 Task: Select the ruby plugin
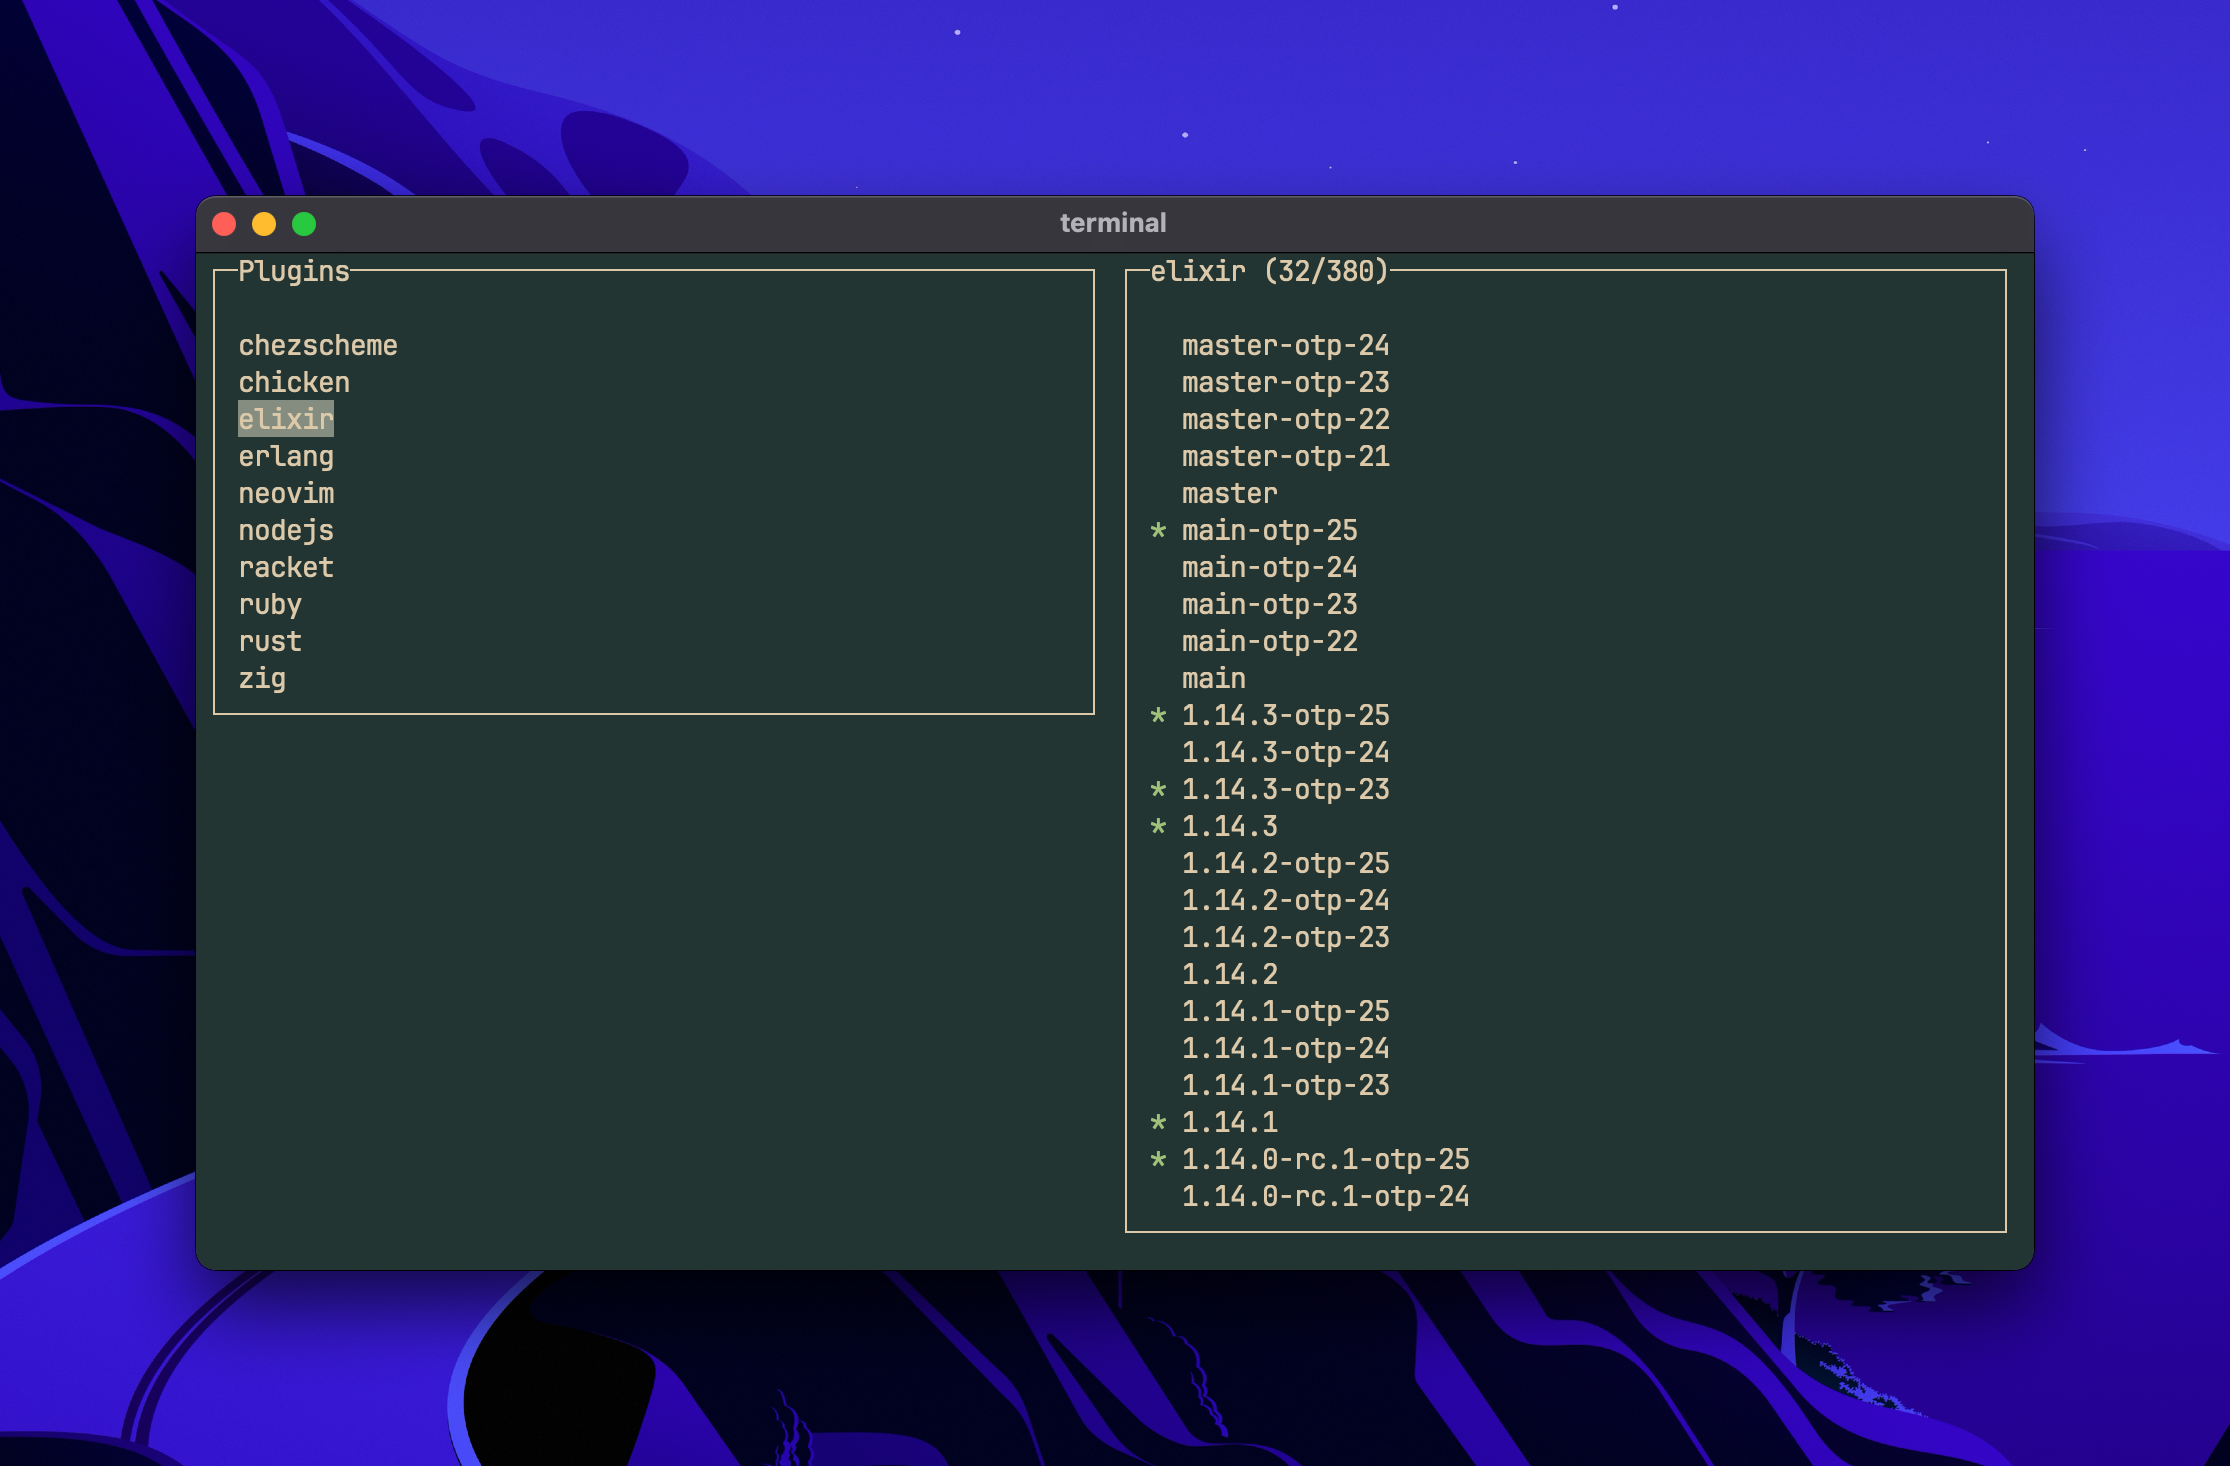click(x=270, y=605)
